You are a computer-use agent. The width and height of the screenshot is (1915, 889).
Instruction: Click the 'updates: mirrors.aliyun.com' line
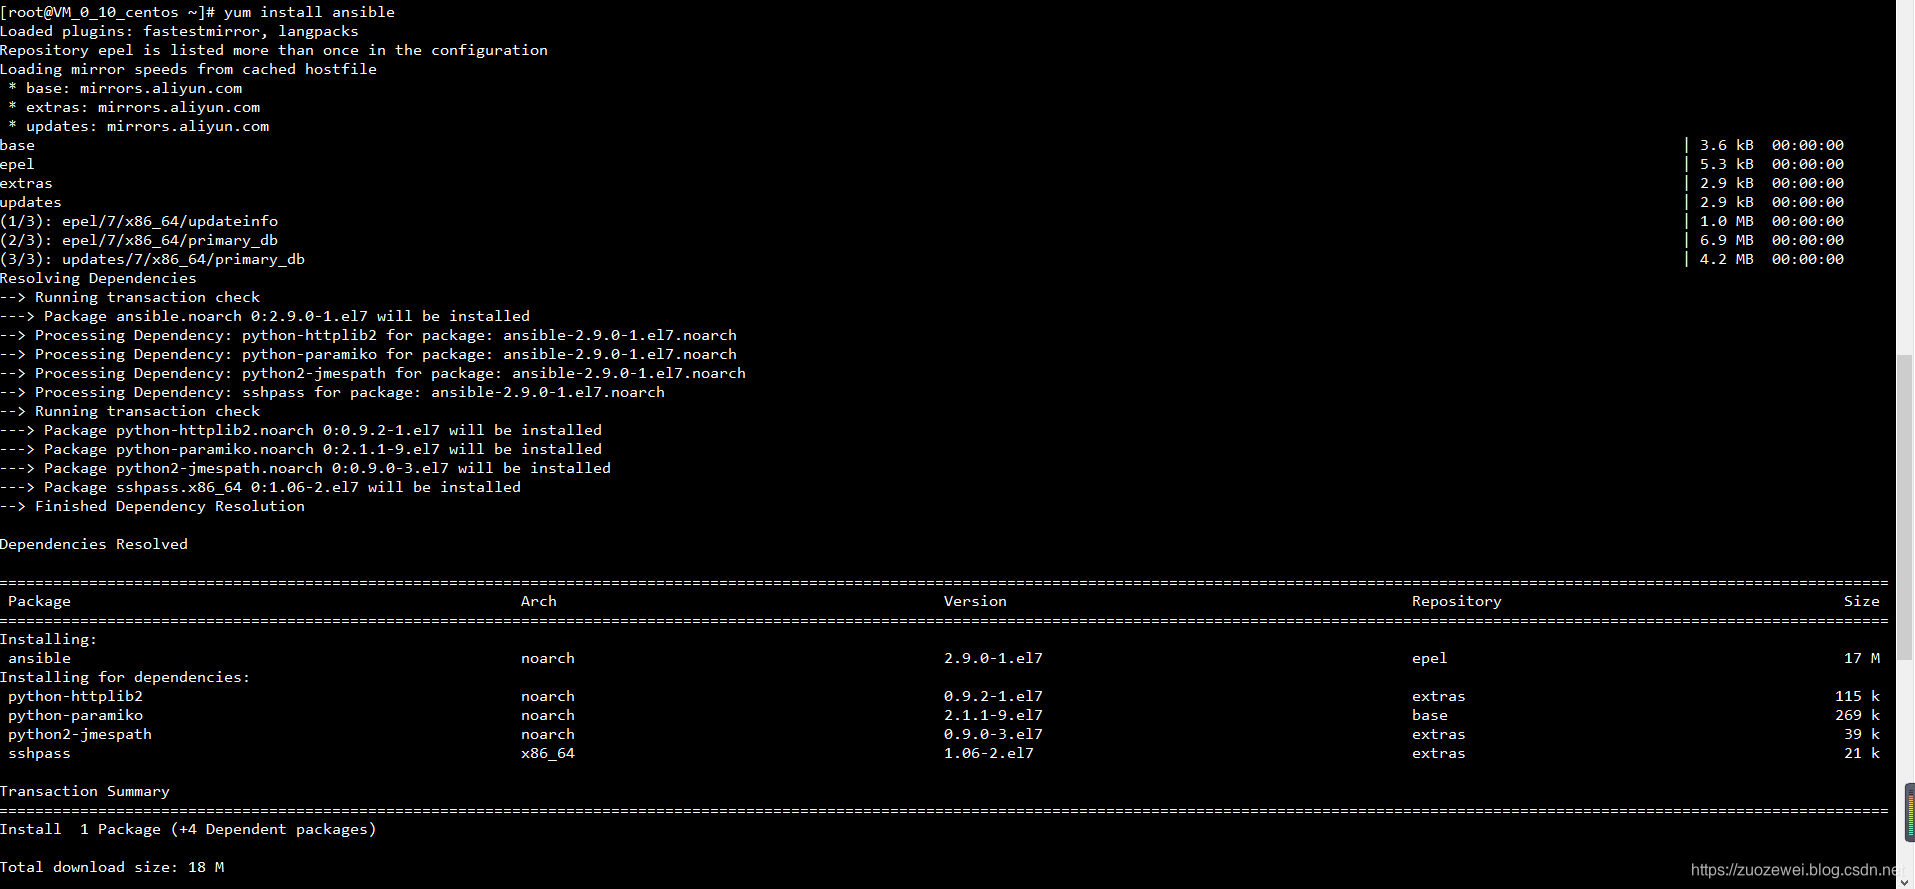[x=138, y=126]
